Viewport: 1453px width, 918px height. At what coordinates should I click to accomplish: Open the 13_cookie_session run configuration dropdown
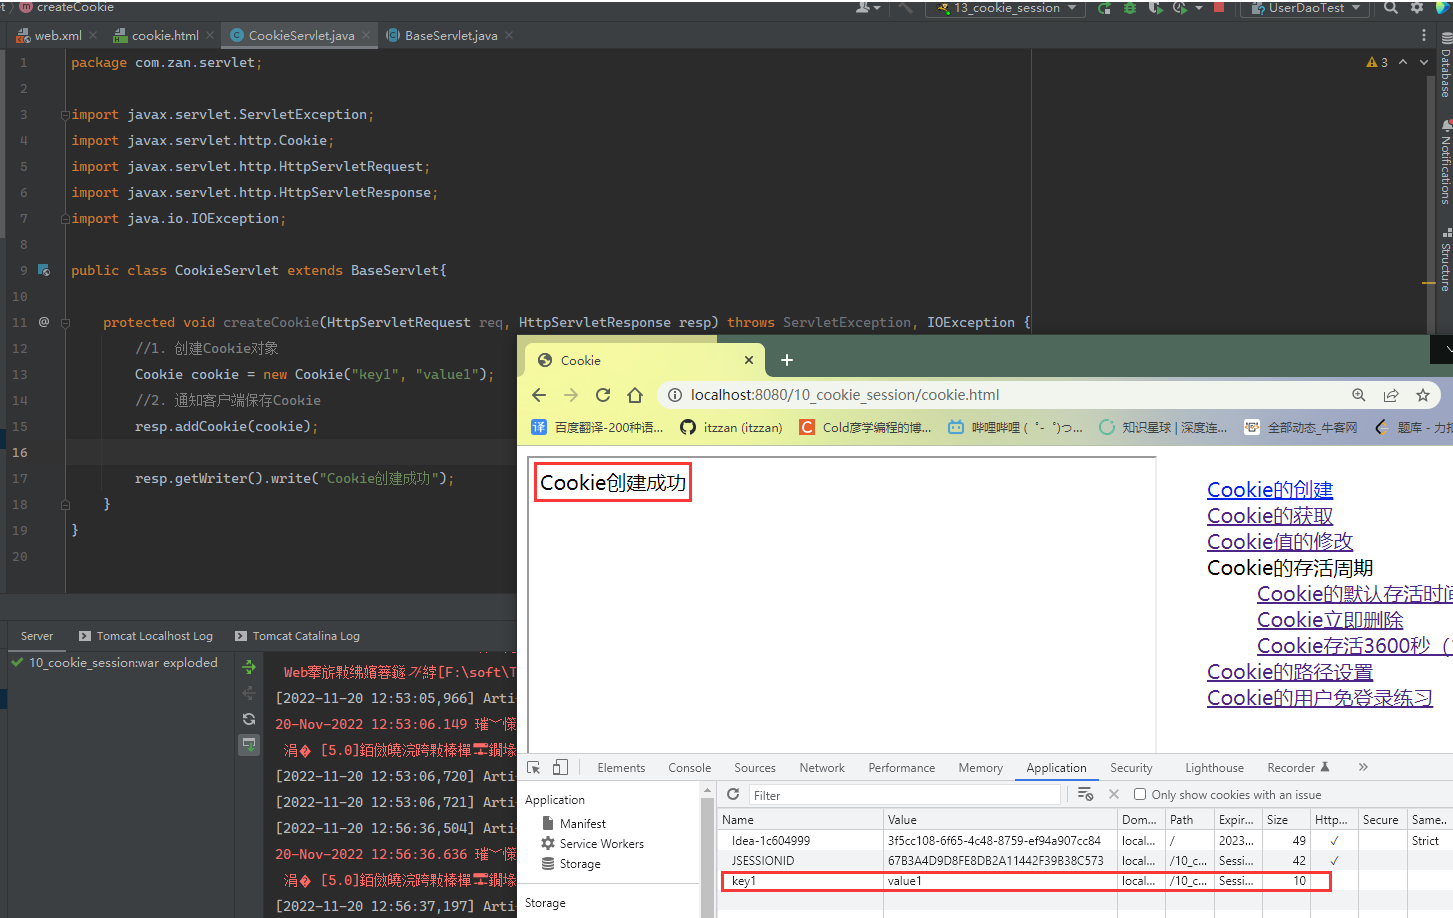[1006, 8]
